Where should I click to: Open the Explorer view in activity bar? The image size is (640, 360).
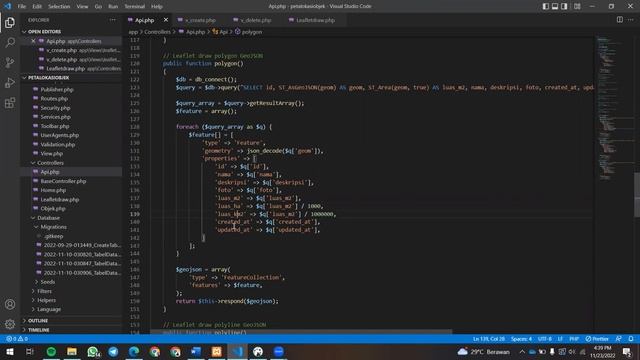click(x=10, y=22)
